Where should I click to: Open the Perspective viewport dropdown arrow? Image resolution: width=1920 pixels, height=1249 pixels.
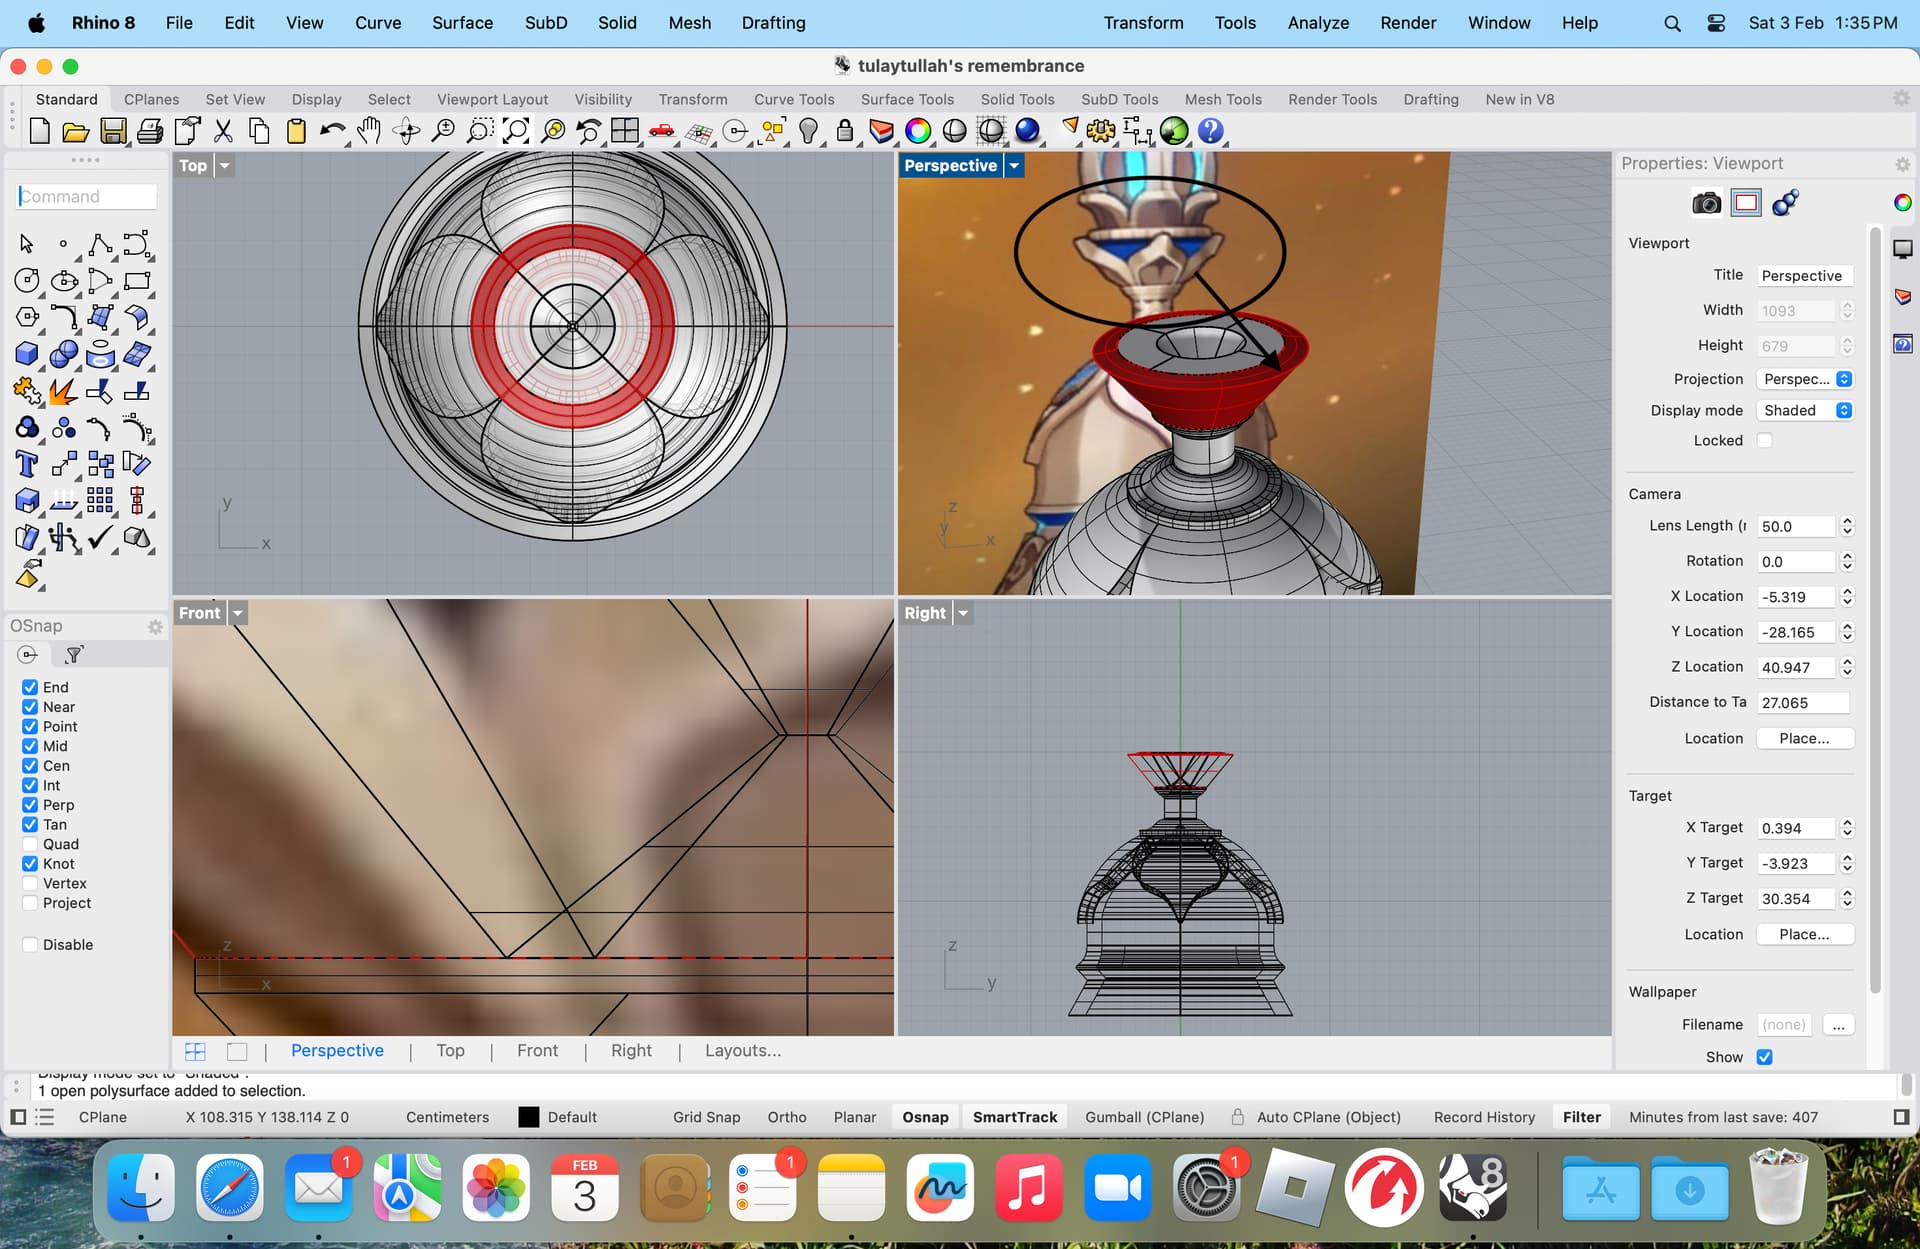(x=1014, y=166)
